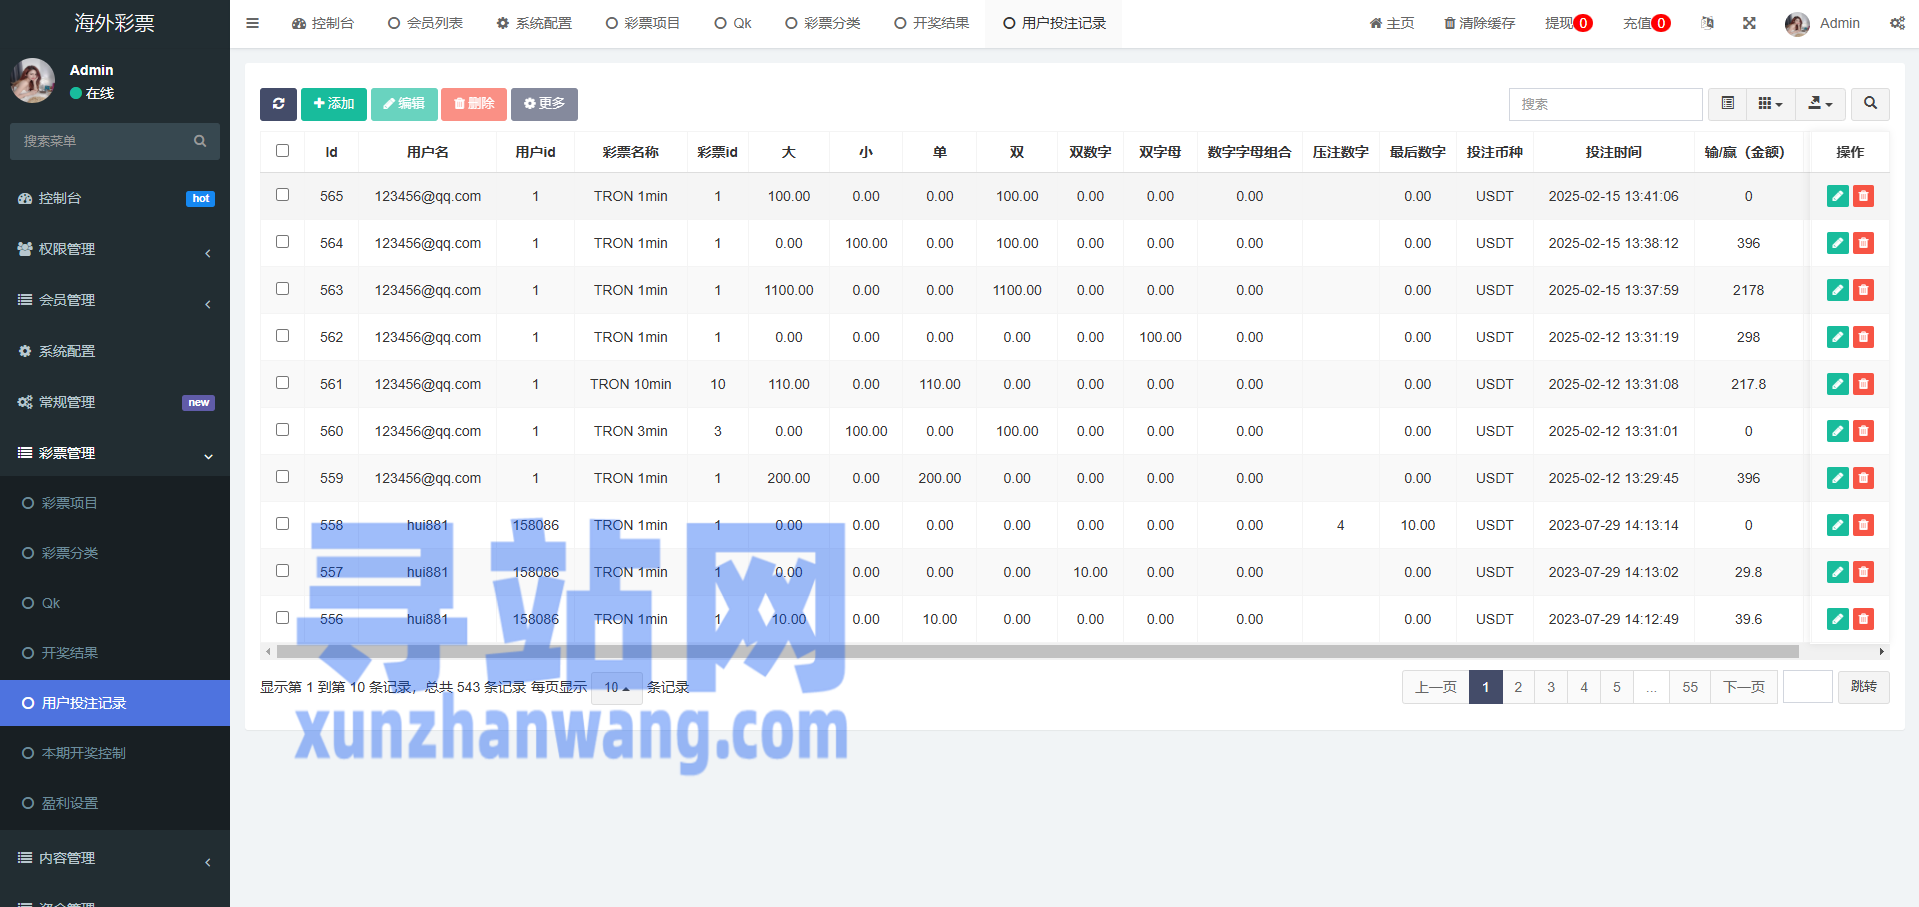The width and height of the screenshot is (1919, 907).
Task: Click the green 添加 add button
Action: click(334, 104)
